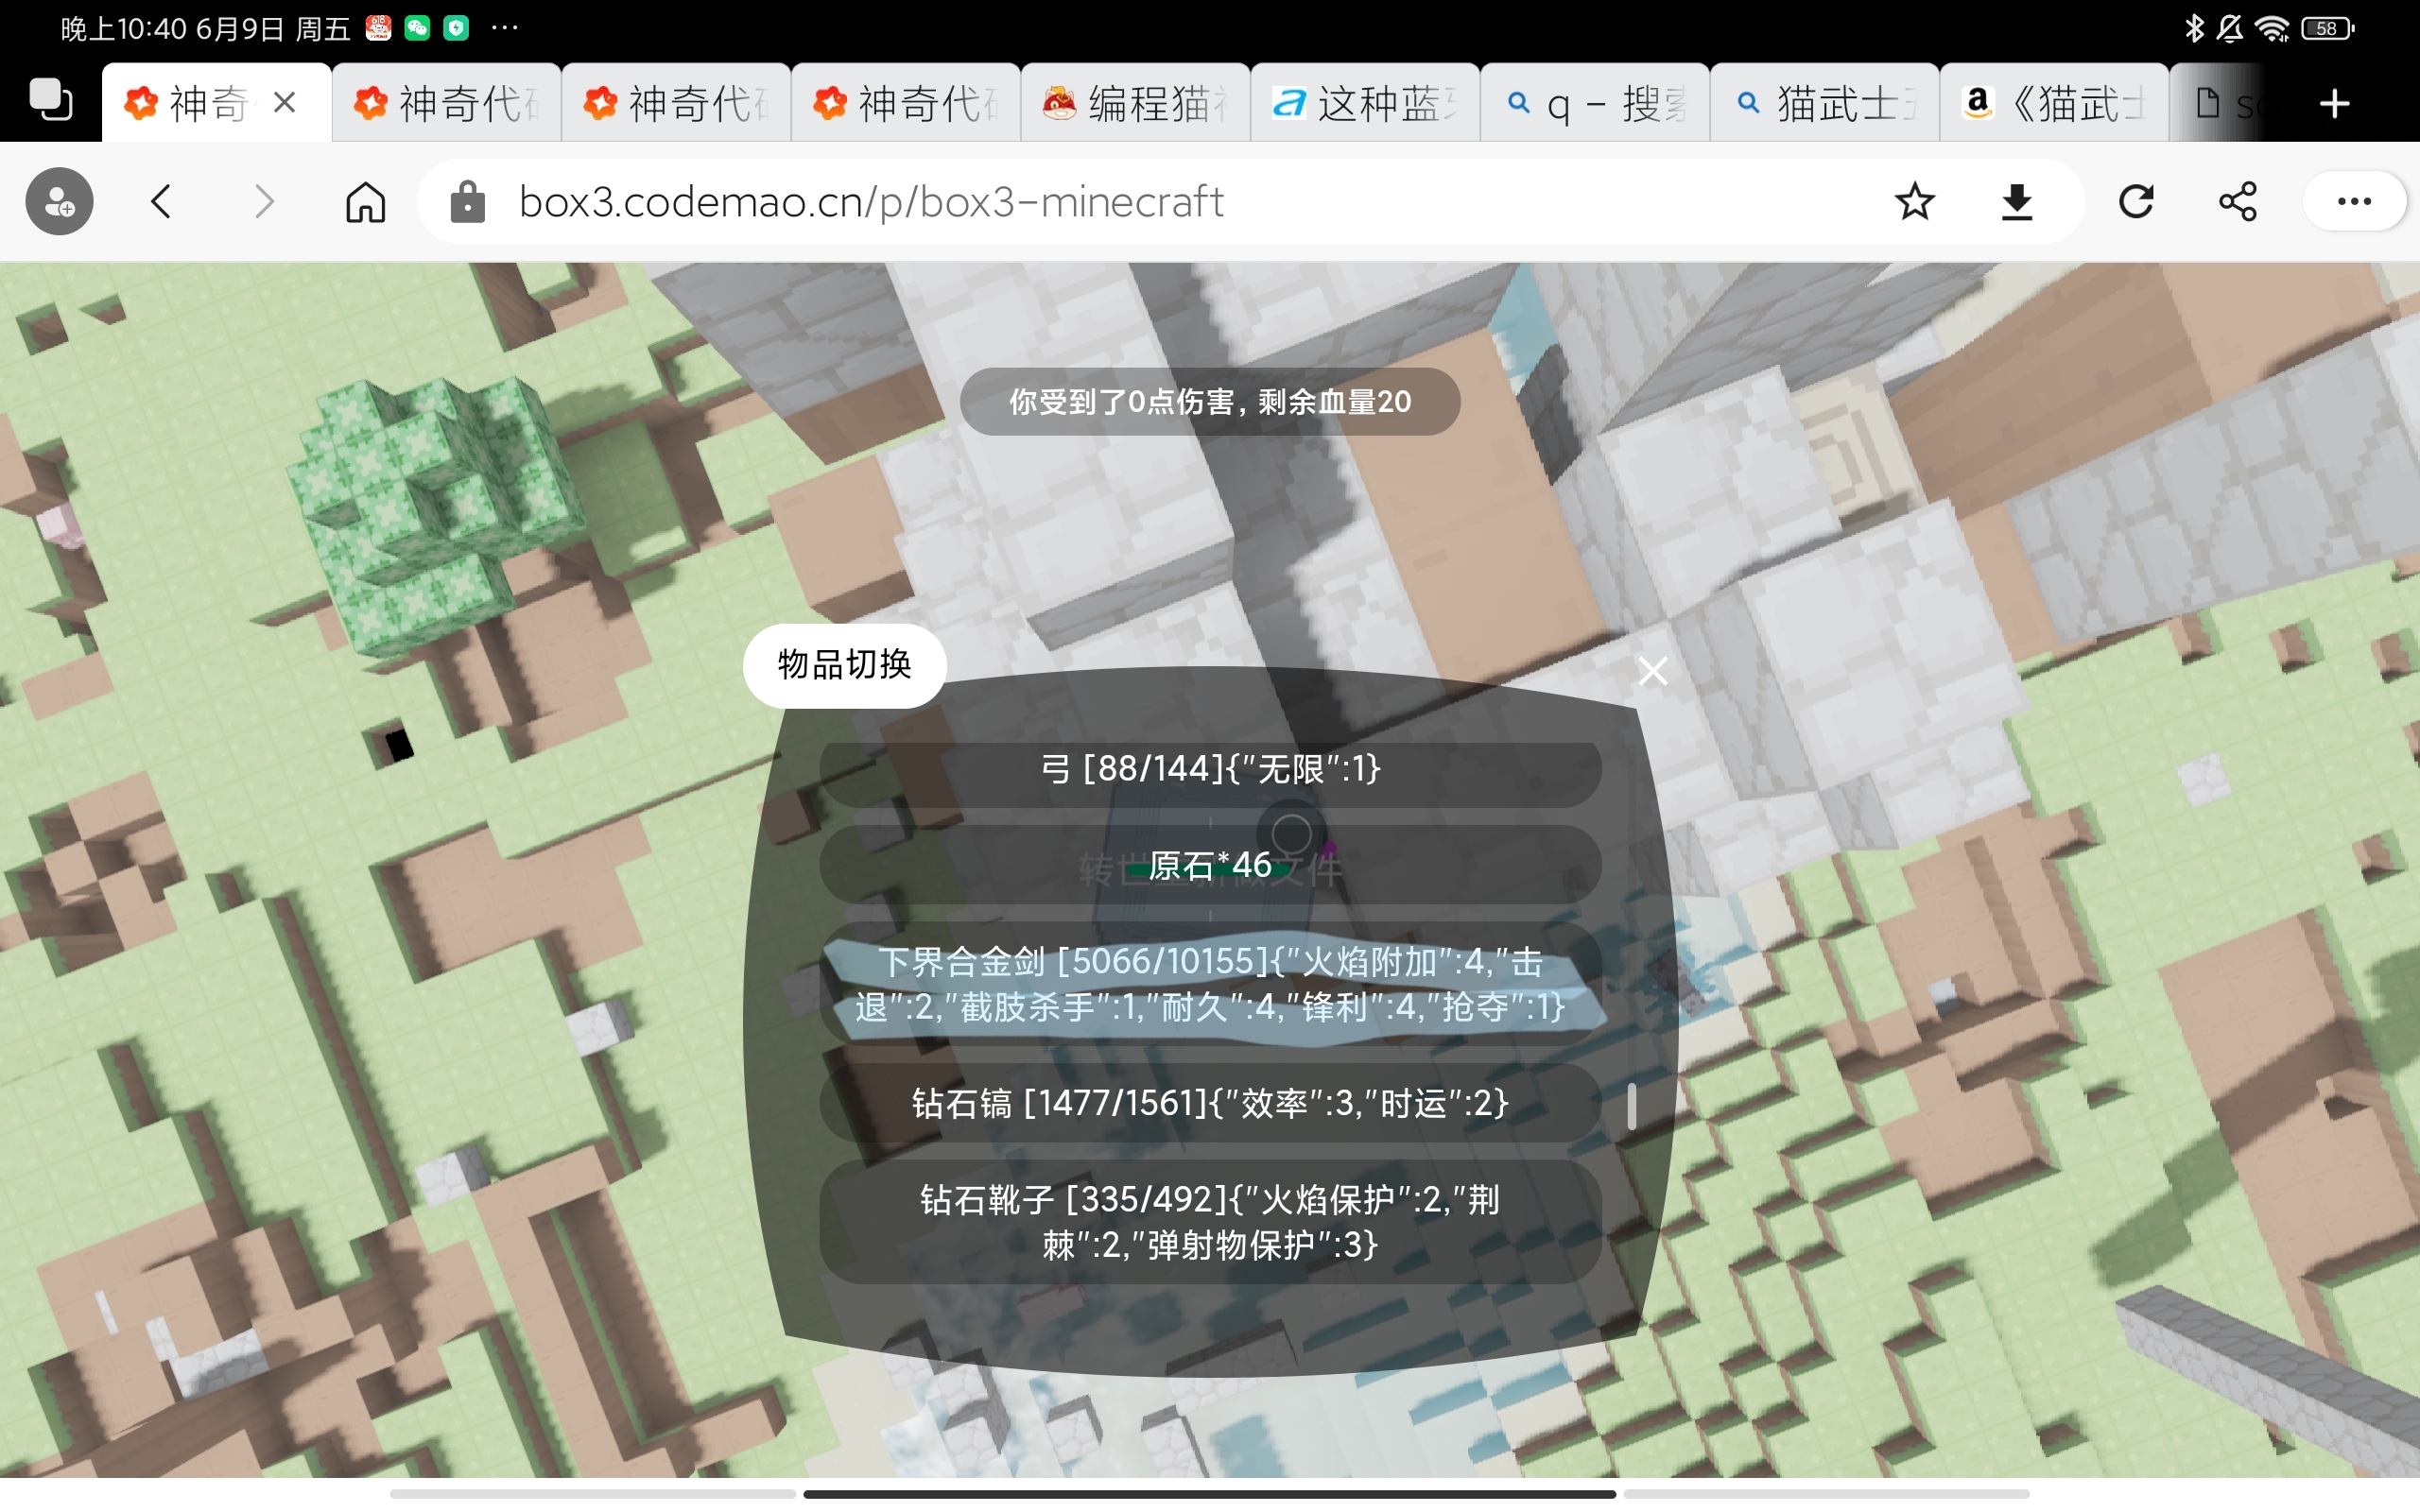The image size is (2420, 1512).
Task: Switch to the second 神奇代码 tab
Action: 447,103
